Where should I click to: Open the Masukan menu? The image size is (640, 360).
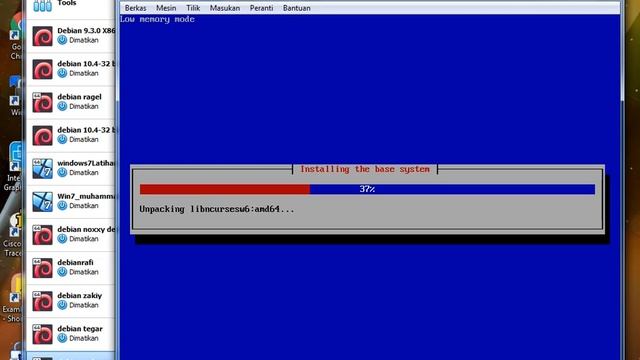(x=225, y=8)
